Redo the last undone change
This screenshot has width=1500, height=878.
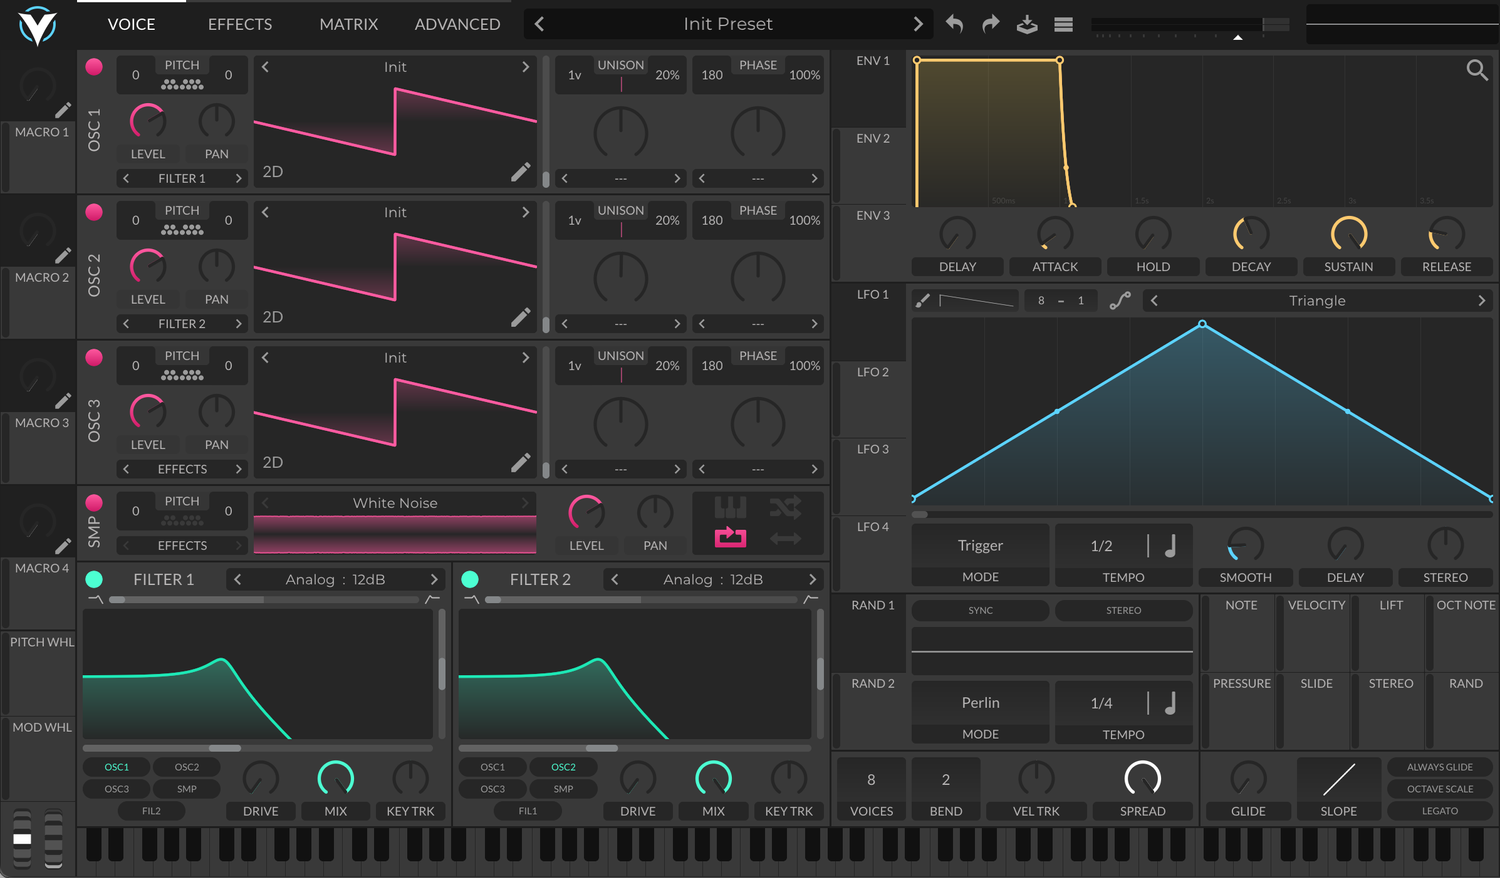tap(991, 24)
